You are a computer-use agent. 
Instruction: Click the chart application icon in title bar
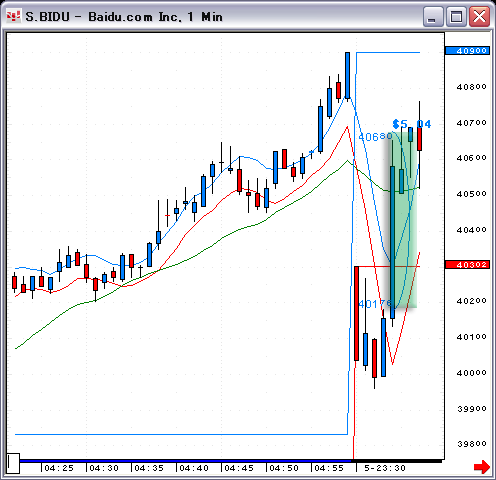click(14, 16)
